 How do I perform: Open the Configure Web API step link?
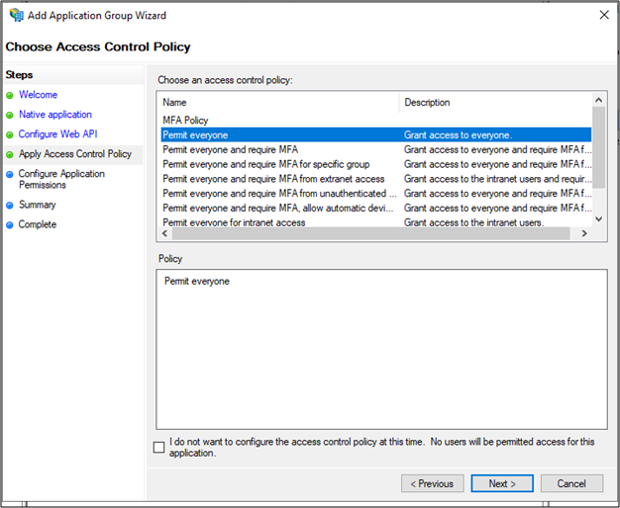point(58,134)
